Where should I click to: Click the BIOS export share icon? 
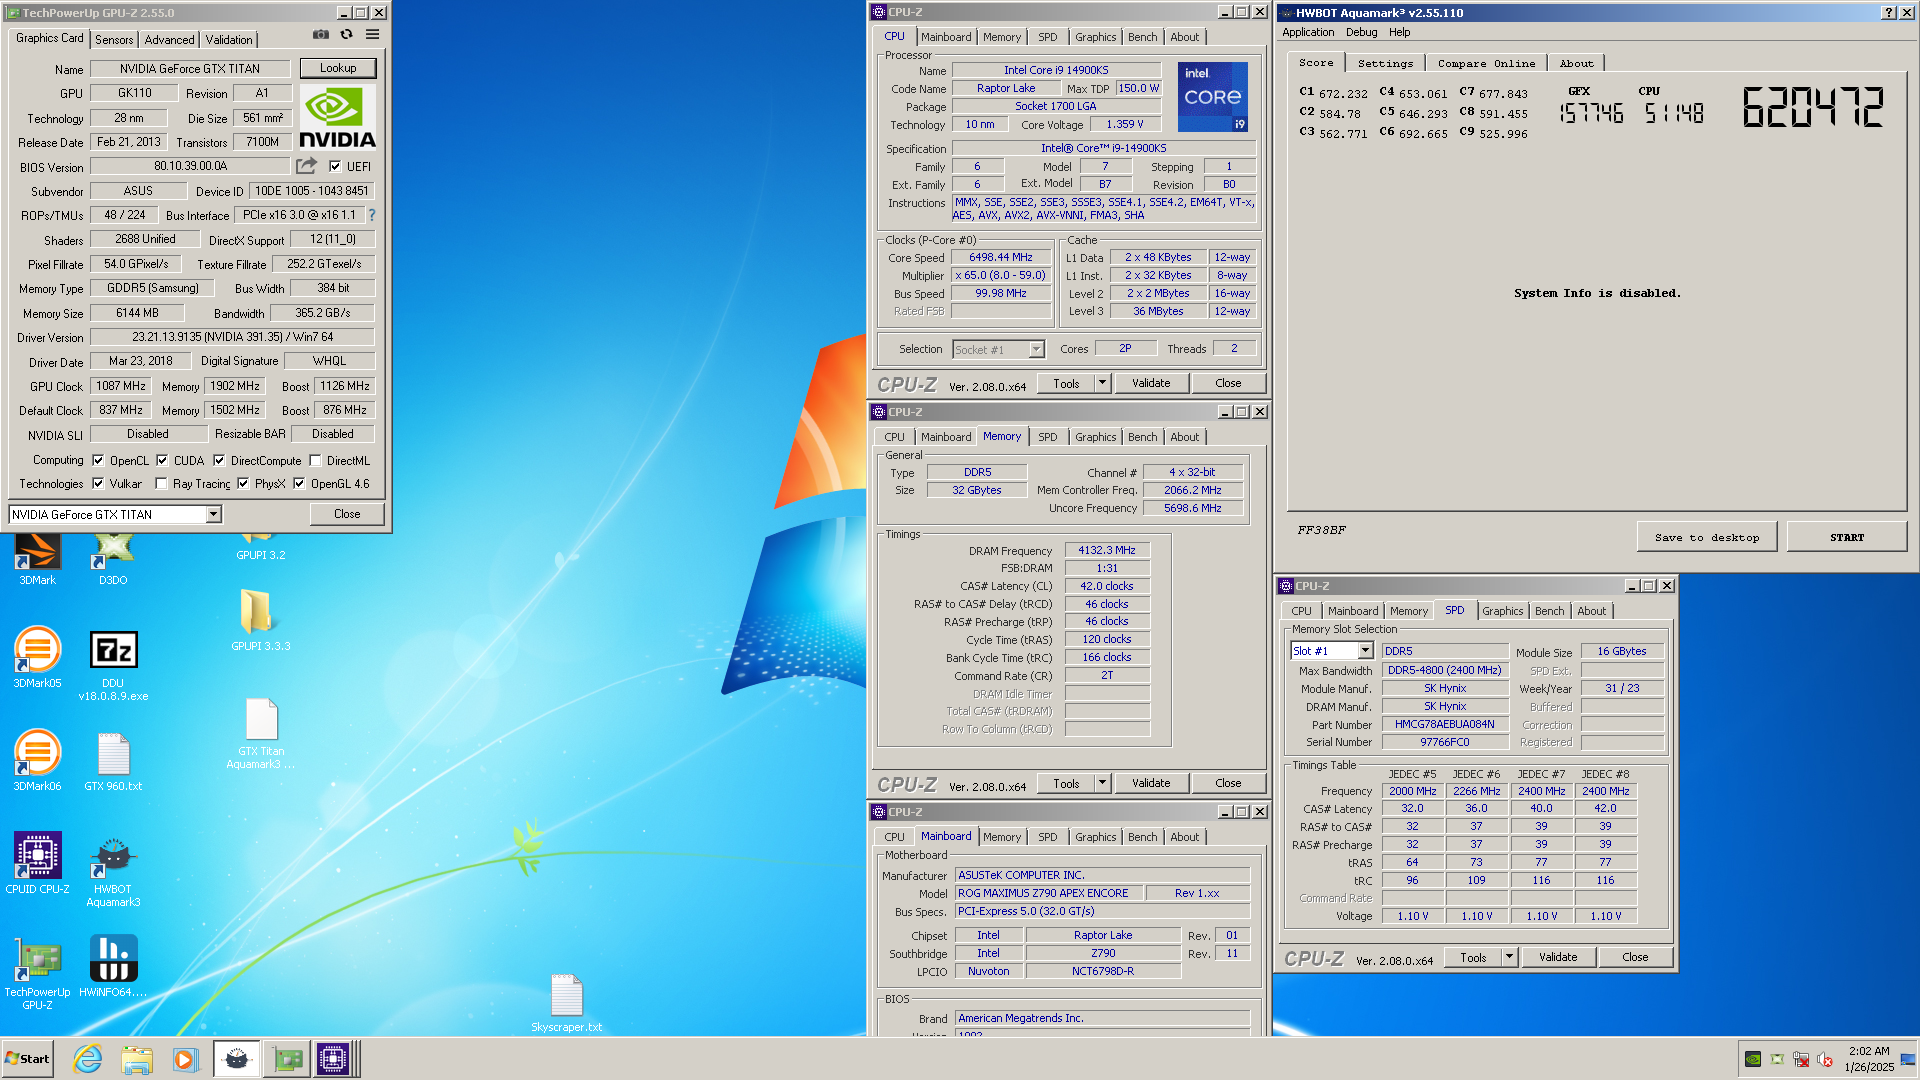pyautogui.click(x=306, y=166)
